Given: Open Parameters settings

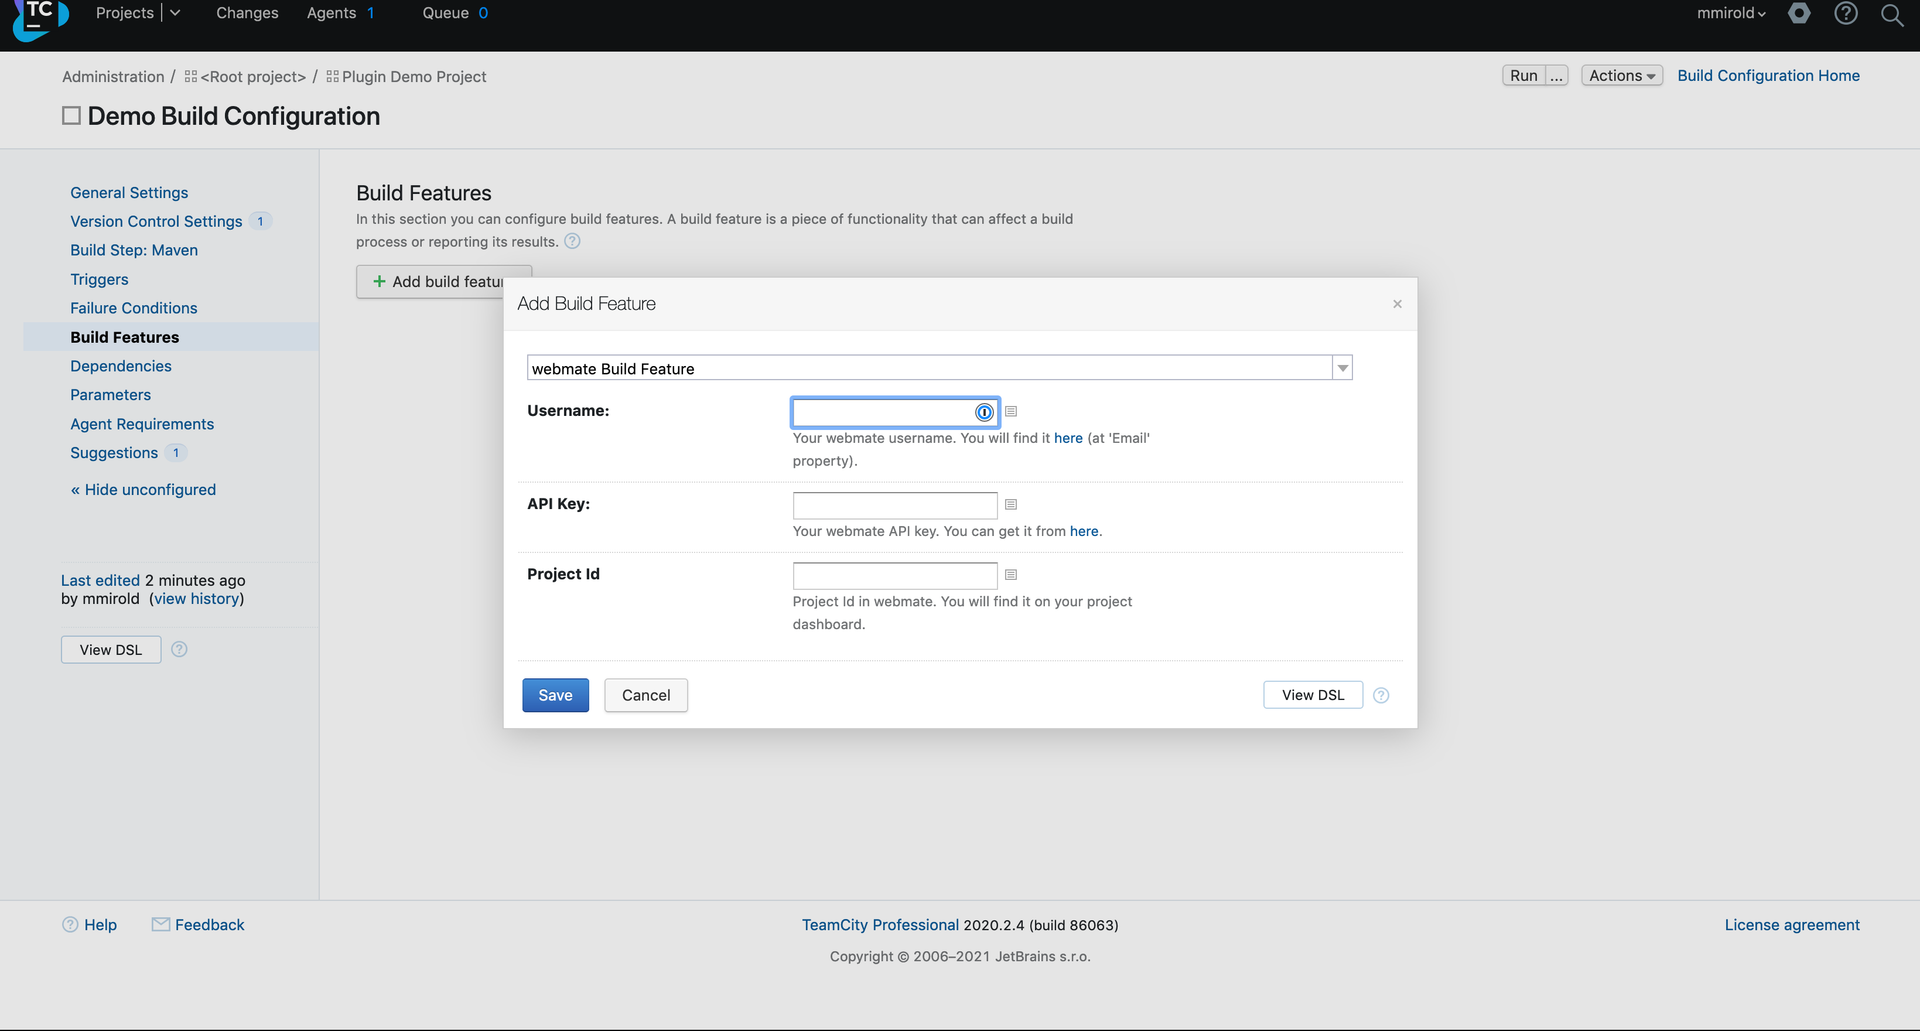Looking at the screenshot, I should pos(111,396).
